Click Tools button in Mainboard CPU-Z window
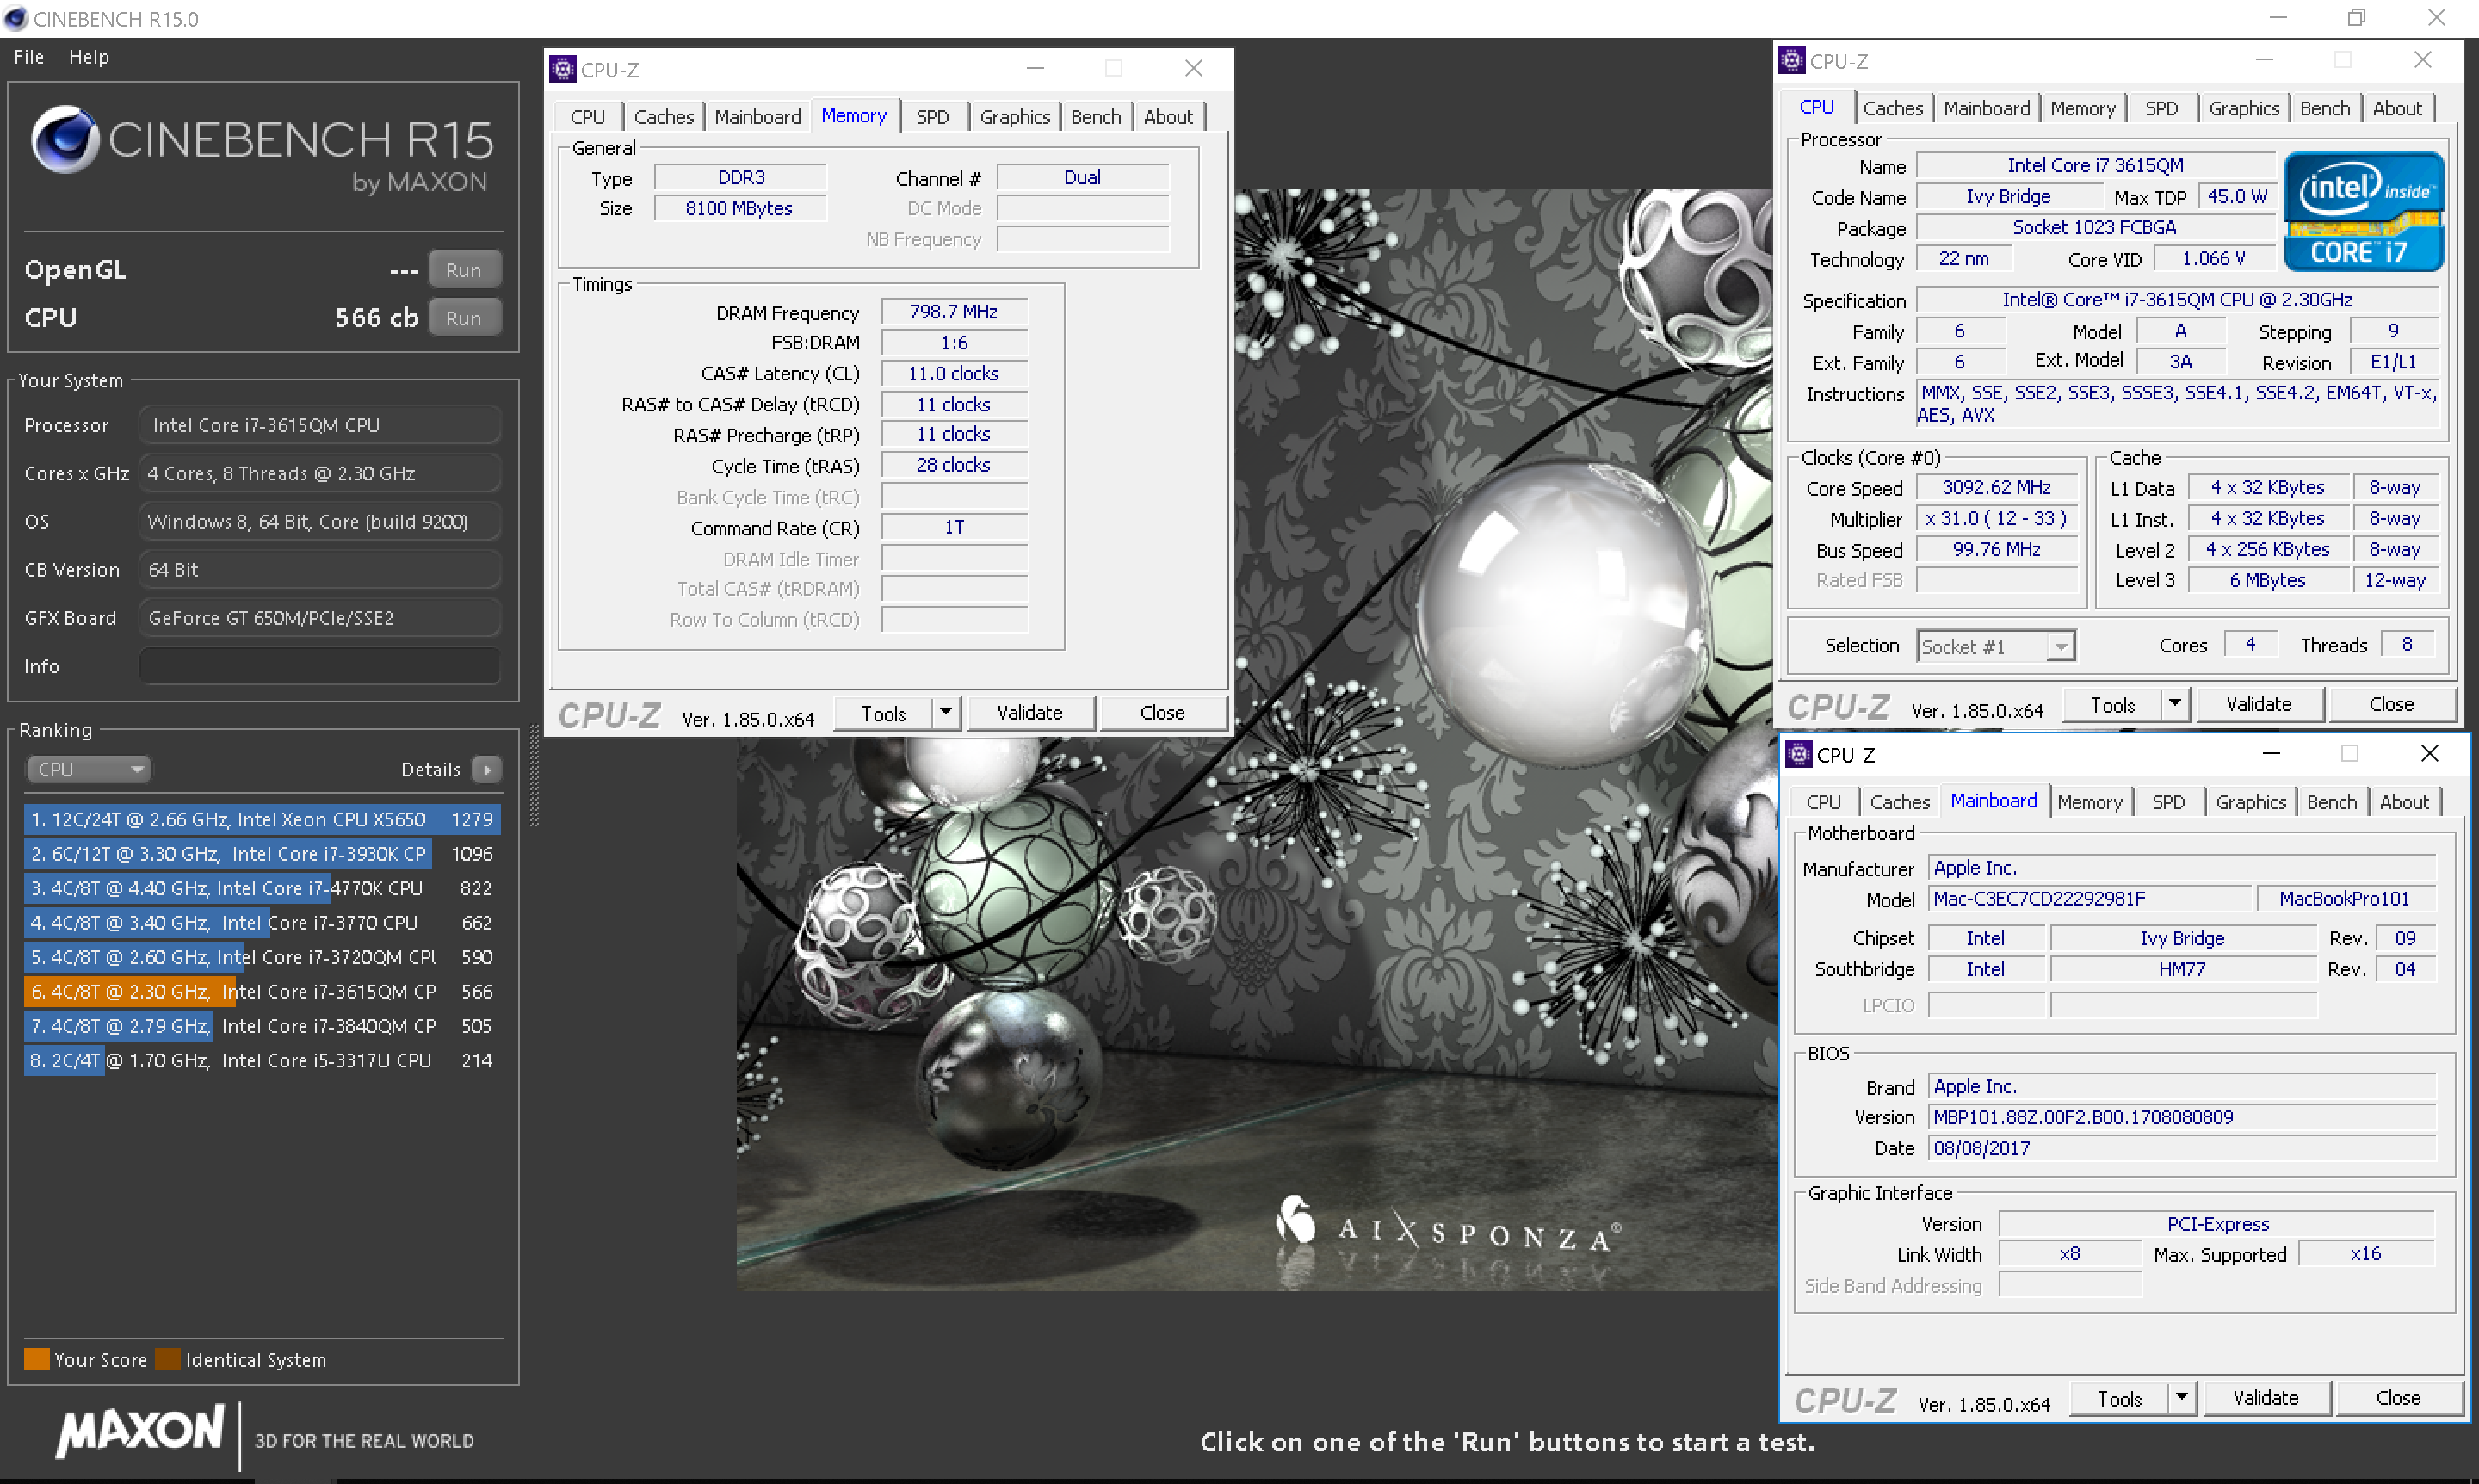Viewport: 2479px width, 1484px height. coord(2119,1398)
